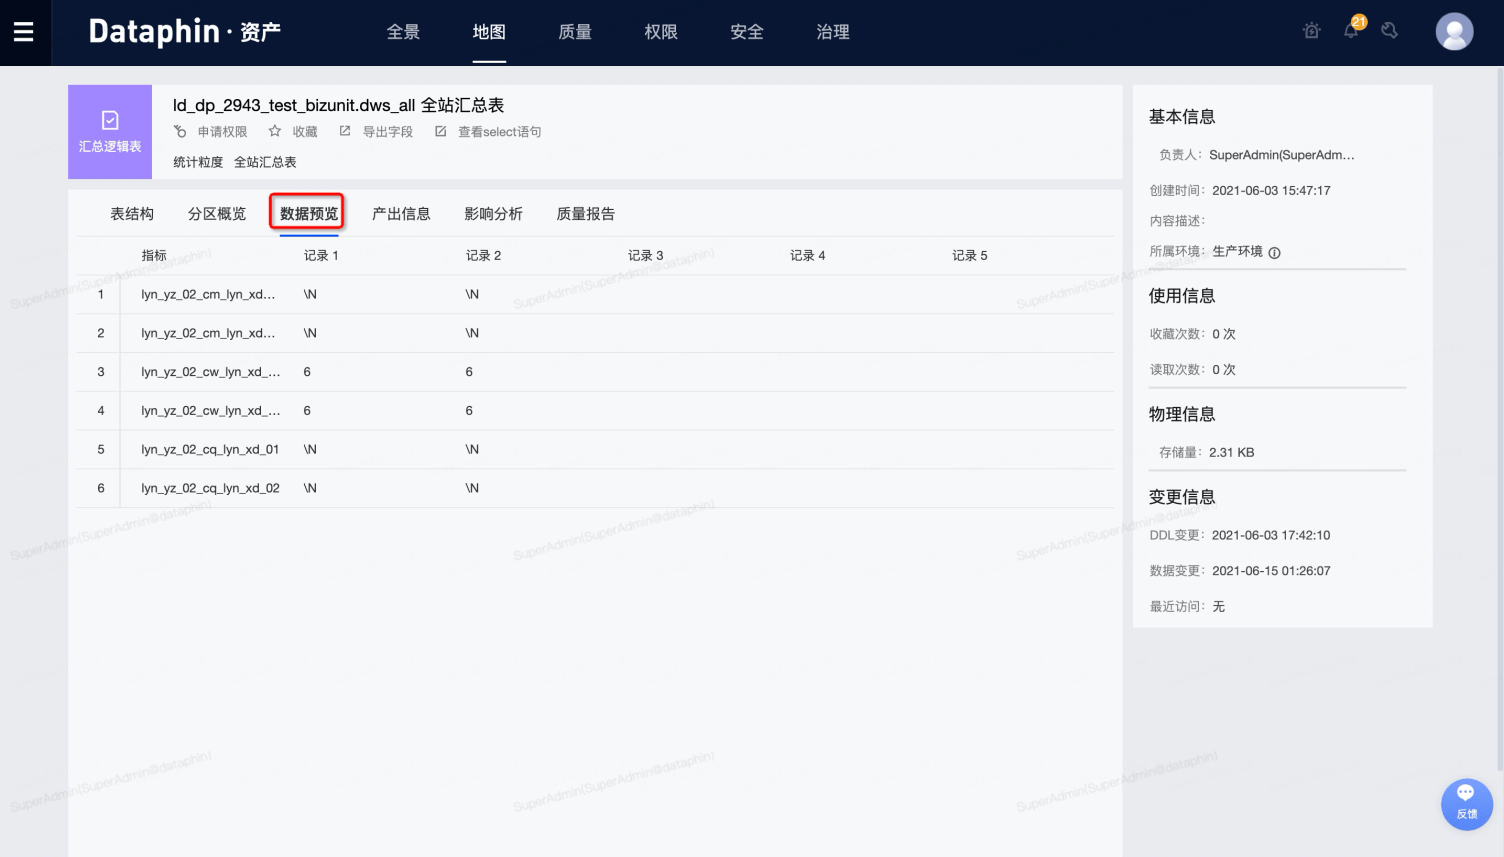Open the hamburger navigation menu
1504x857 pixels.
click(x=24, y=32)
